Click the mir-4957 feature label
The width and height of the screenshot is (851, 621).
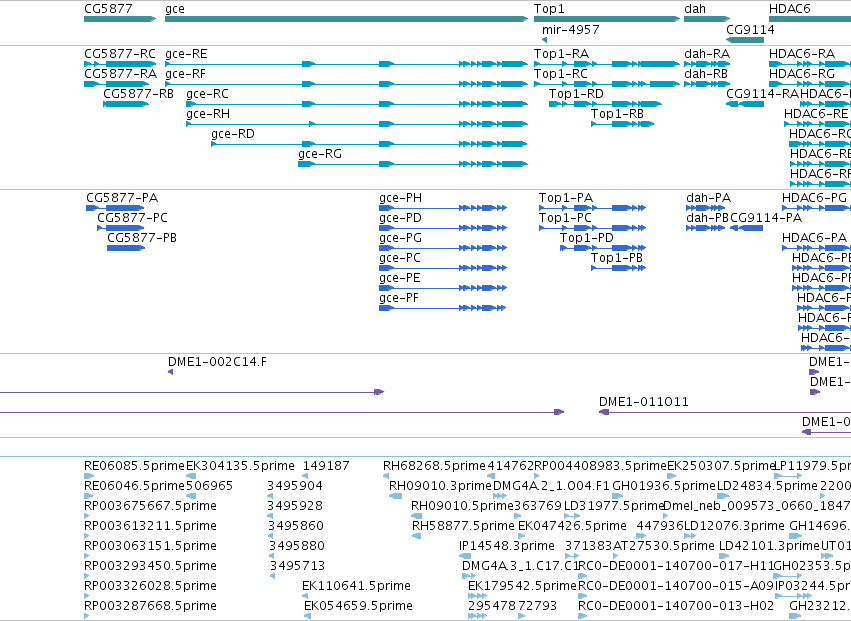tap(570, 30)
